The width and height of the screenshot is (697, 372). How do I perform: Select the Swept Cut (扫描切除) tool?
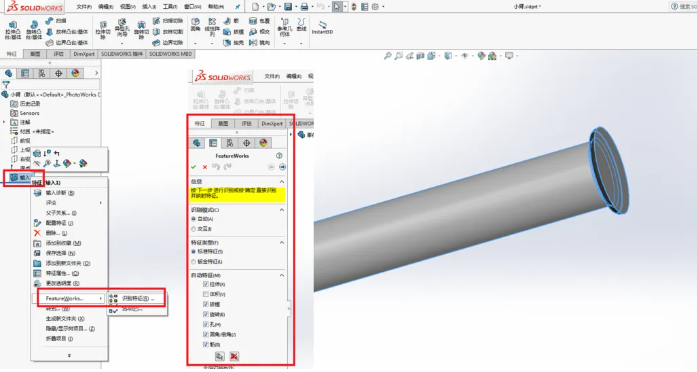[168, 21]
